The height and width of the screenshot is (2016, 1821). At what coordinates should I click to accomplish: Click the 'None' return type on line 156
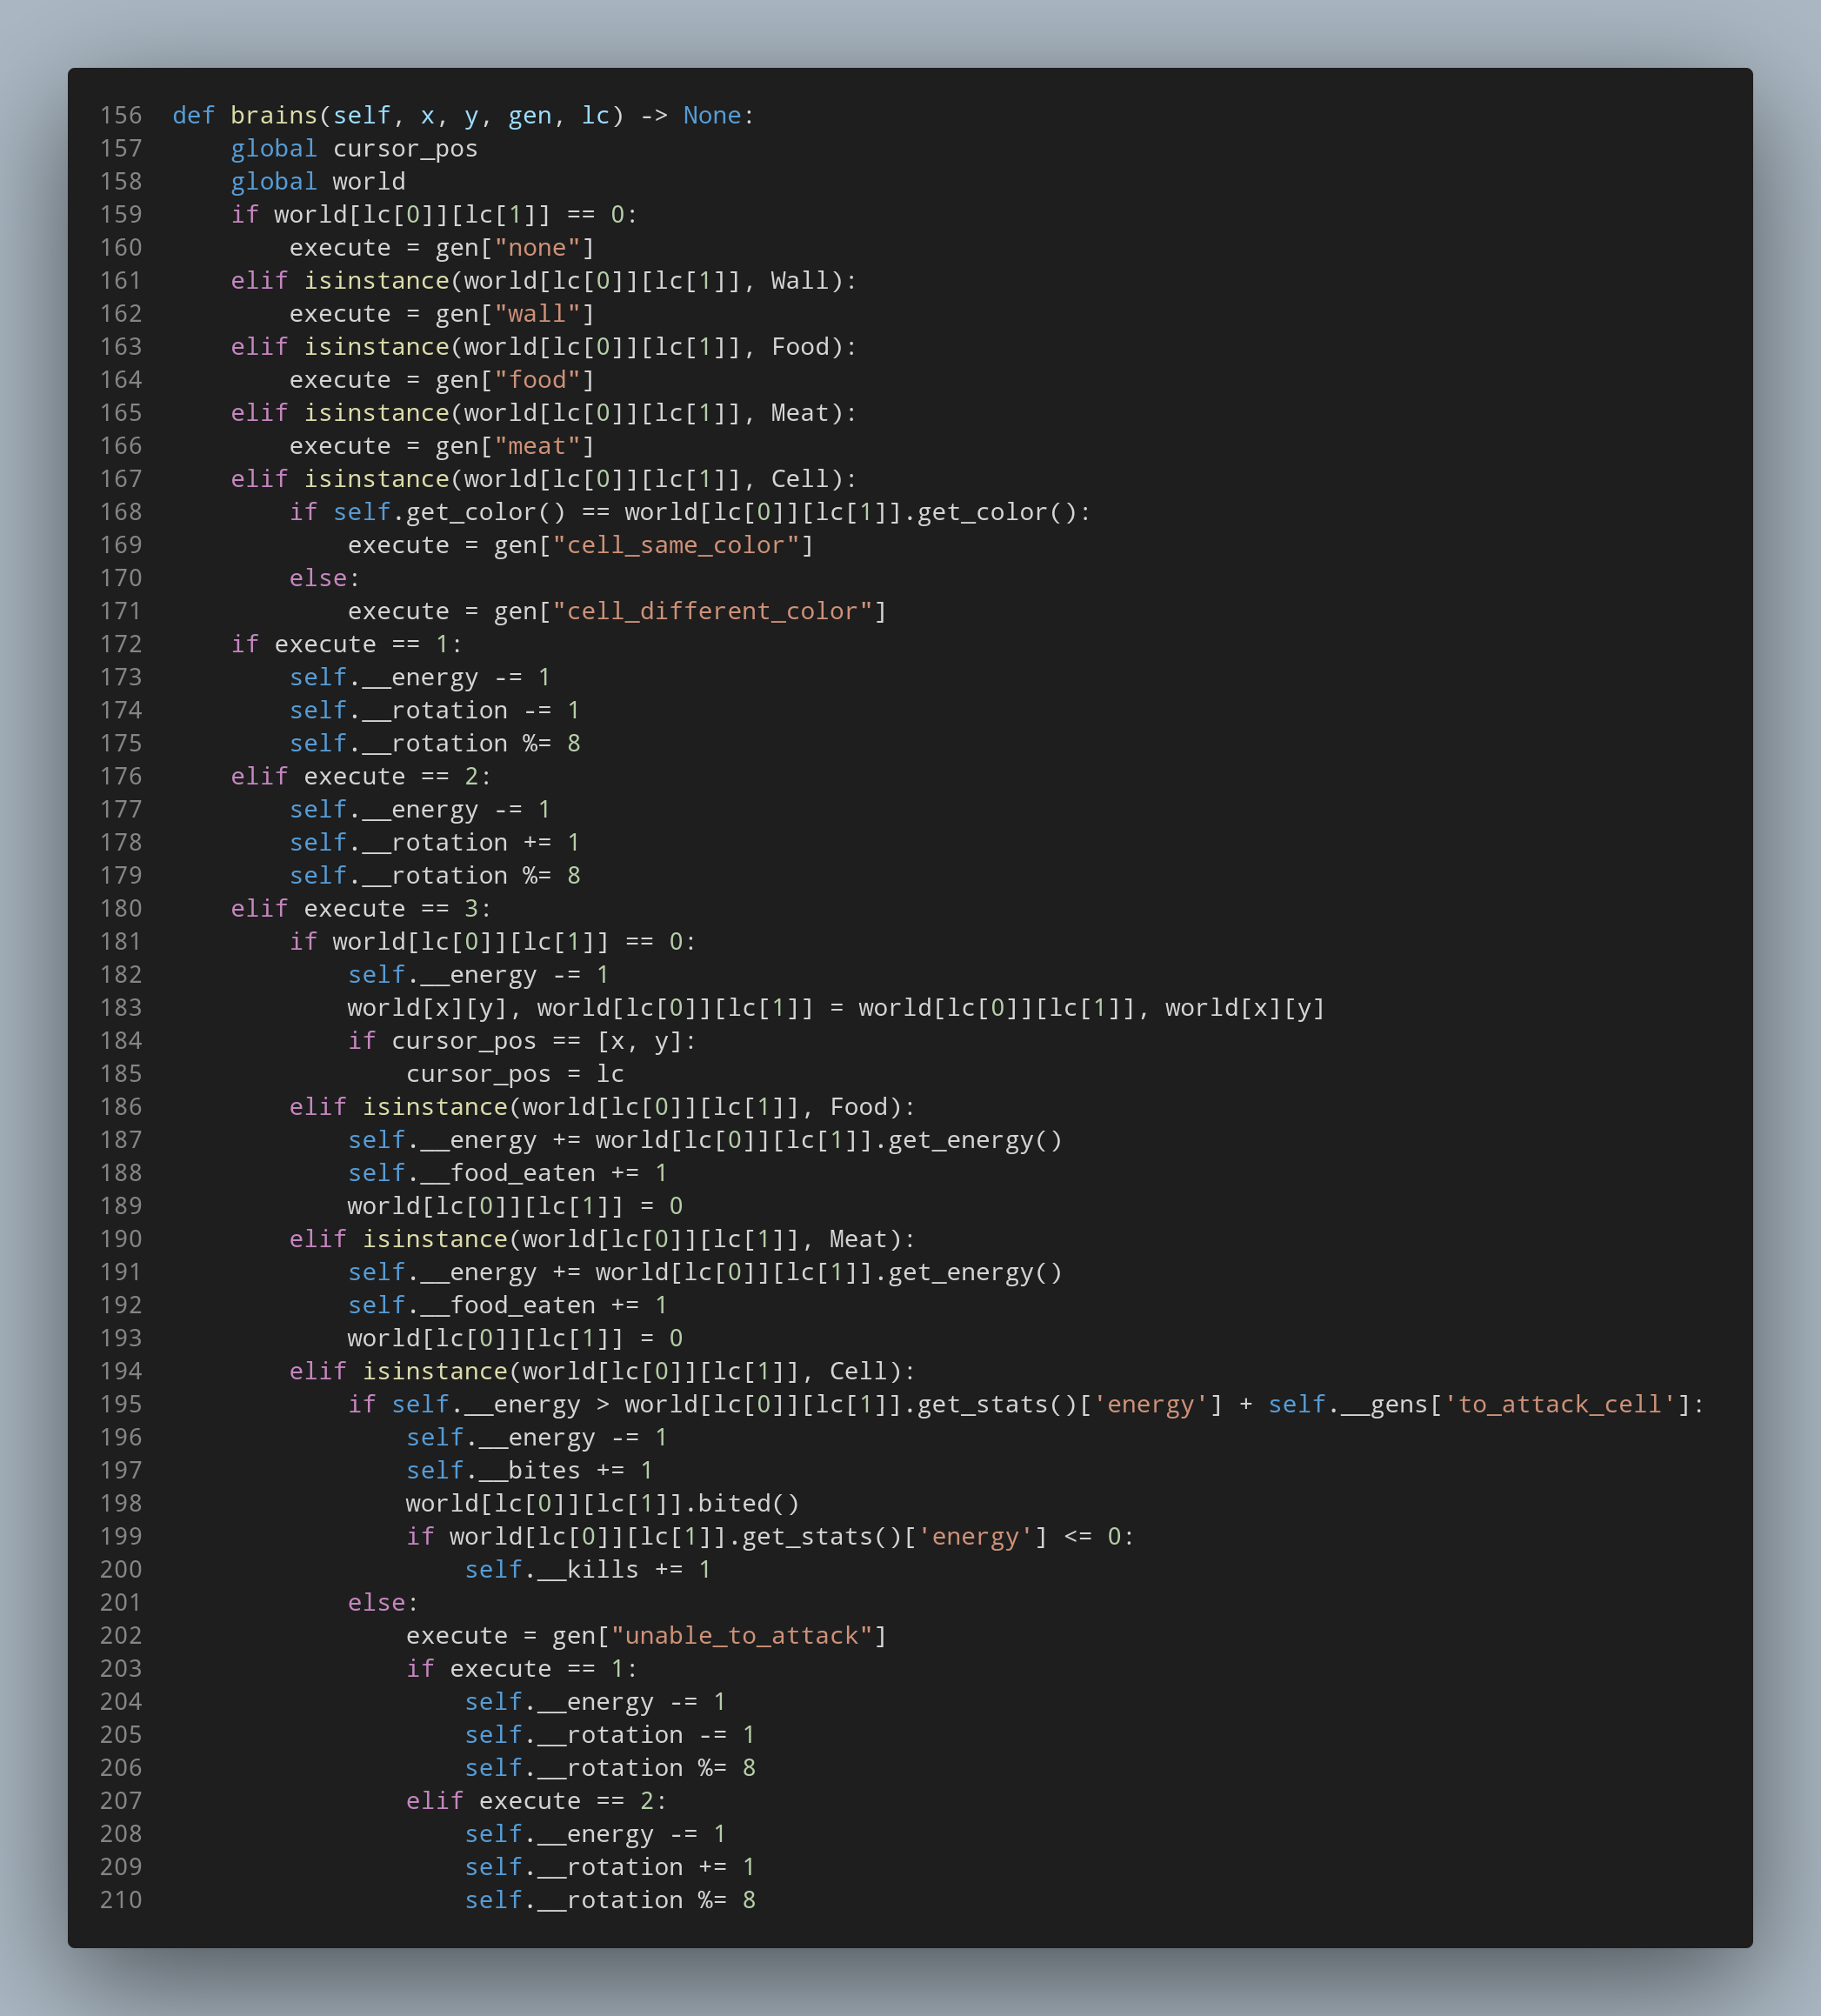[x=713, y=116]
